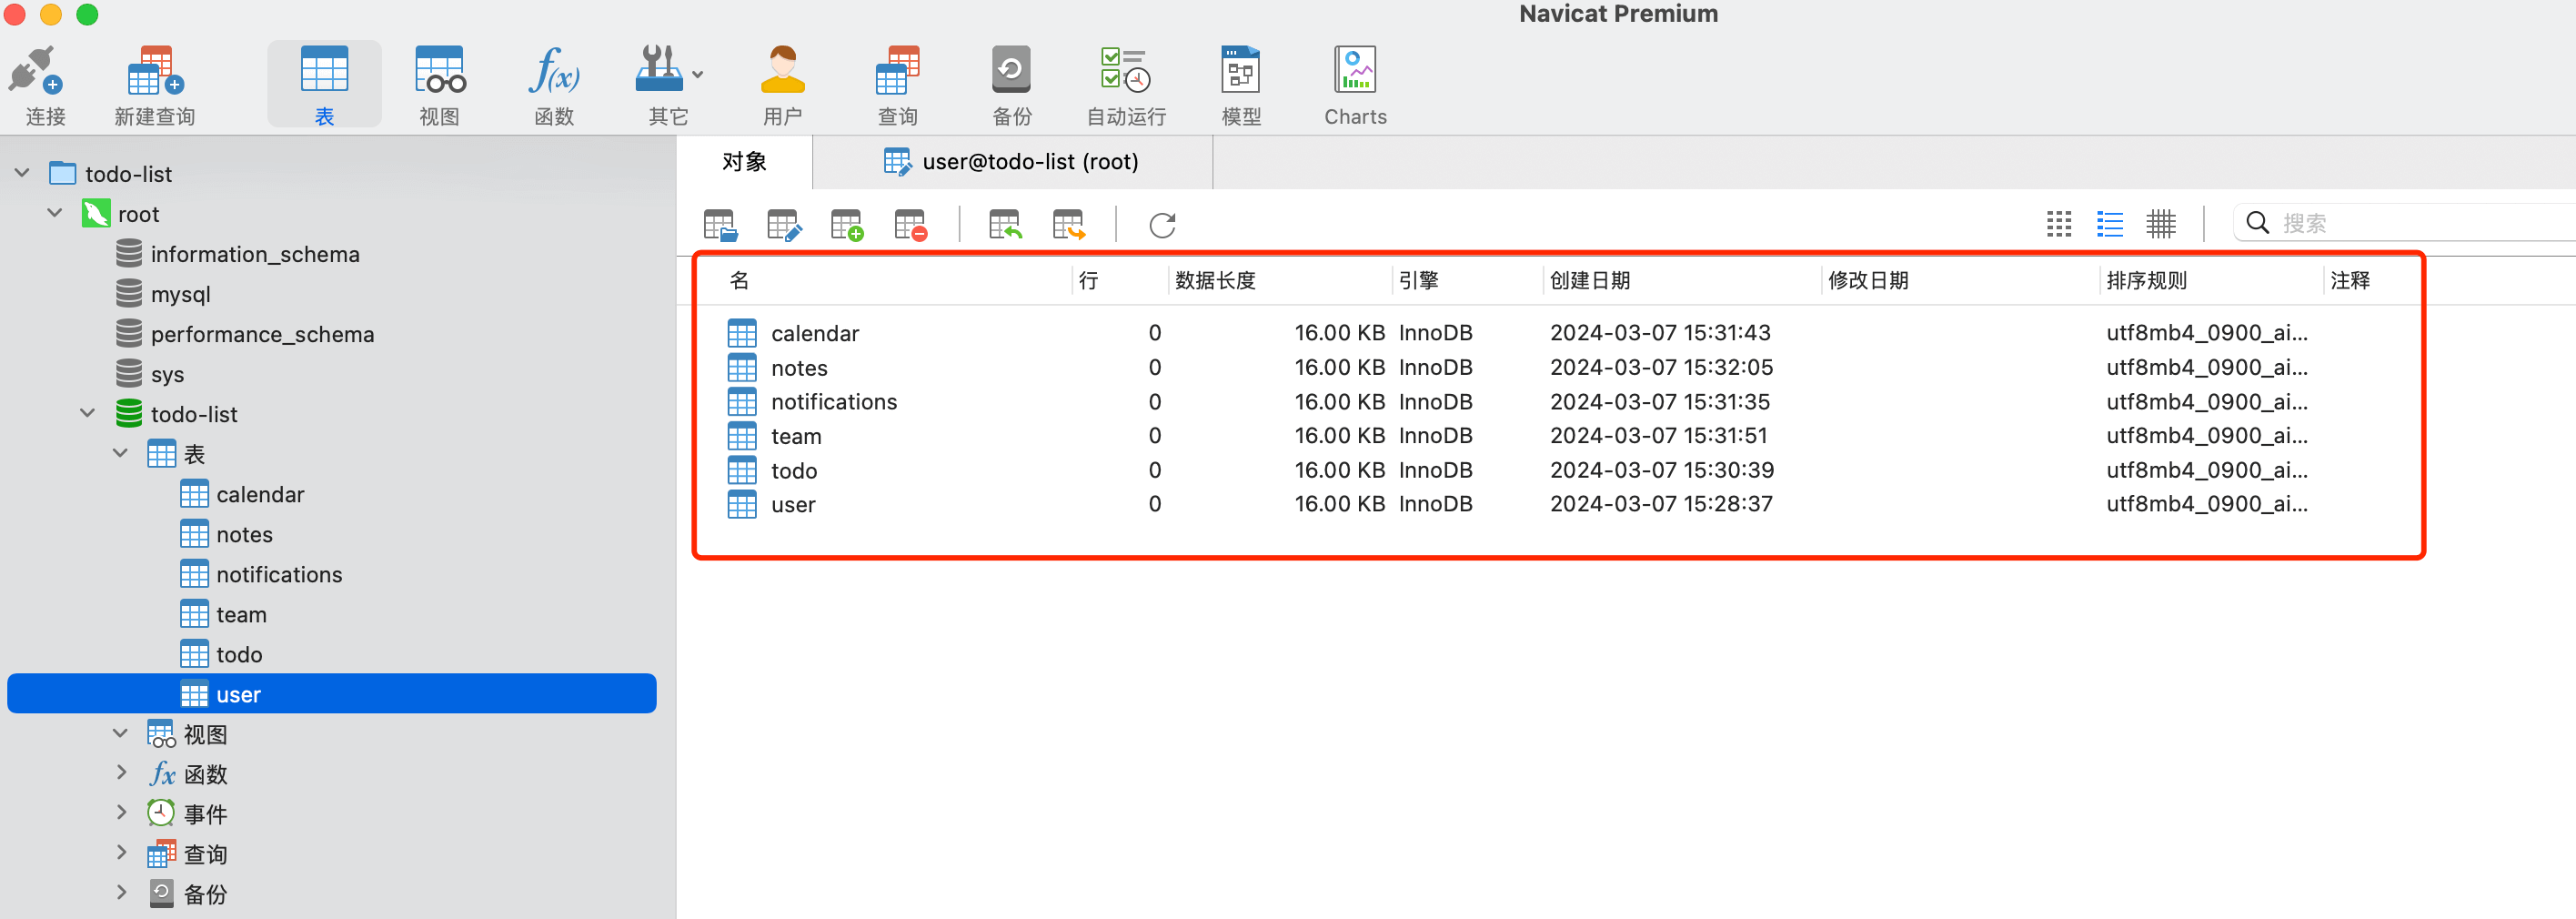Switch to the detail view mode
Viewport: 2576px width, 919px height.
[2160, 224]
